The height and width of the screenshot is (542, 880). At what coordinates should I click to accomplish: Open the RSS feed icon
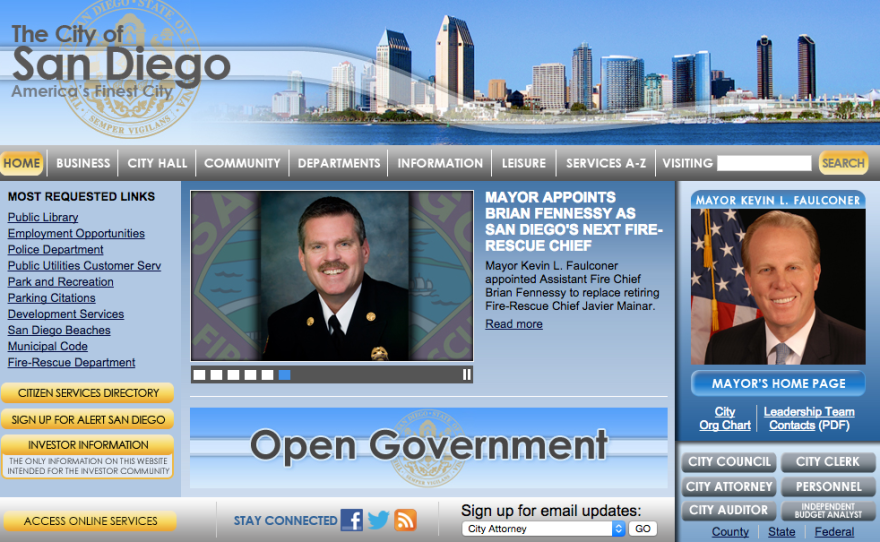[405, 520]
